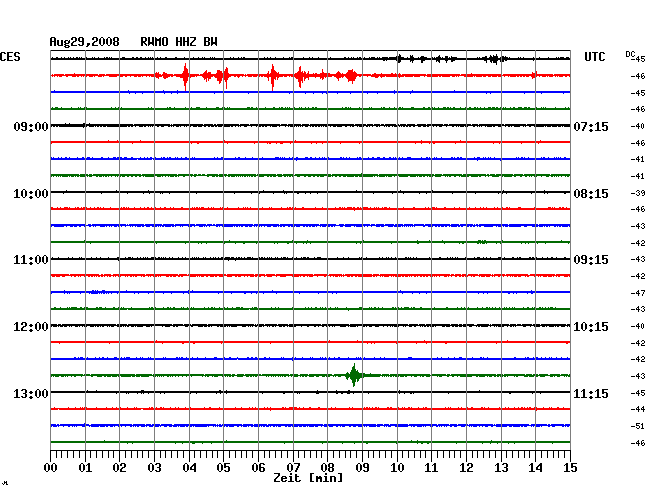
Task: Select the 09:00 local time label
Action: 31,126
